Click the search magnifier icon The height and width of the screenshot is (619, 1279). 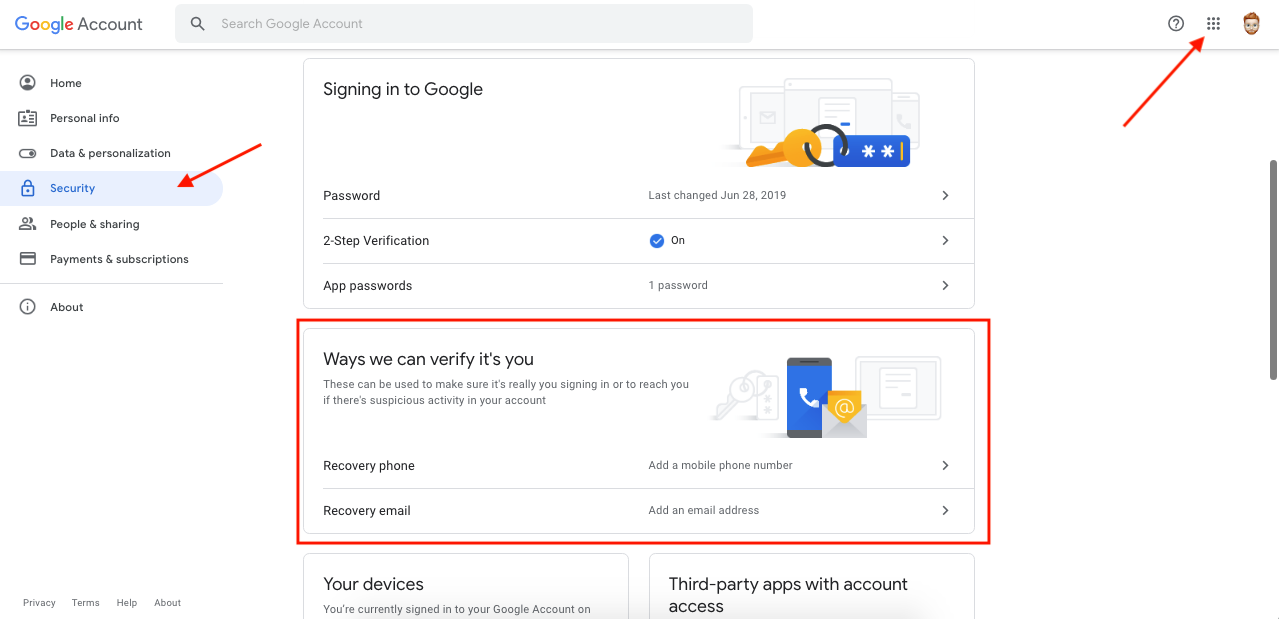point(198,24)
